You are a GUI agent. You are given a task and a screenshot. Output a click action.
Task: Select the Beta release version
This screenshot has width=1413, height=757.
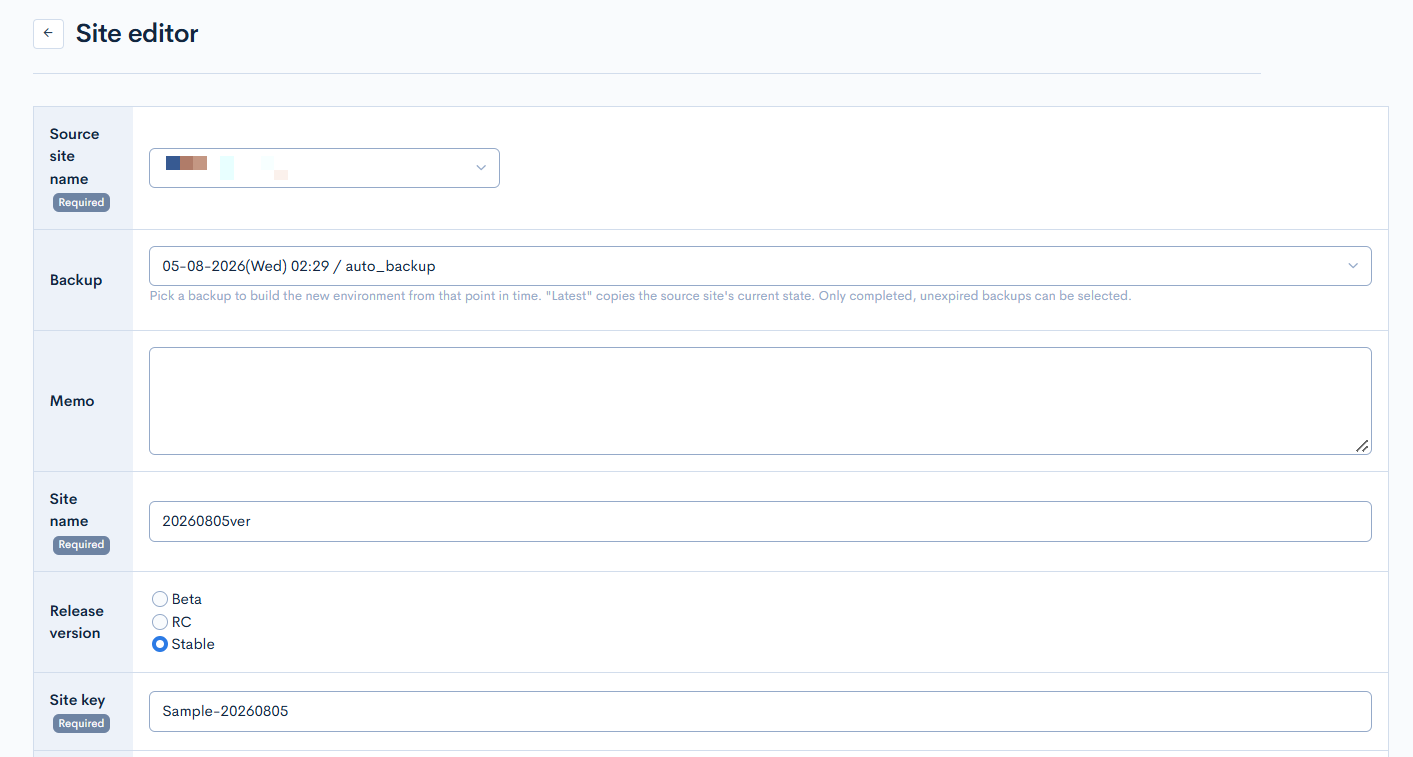[x=160, y=599]
